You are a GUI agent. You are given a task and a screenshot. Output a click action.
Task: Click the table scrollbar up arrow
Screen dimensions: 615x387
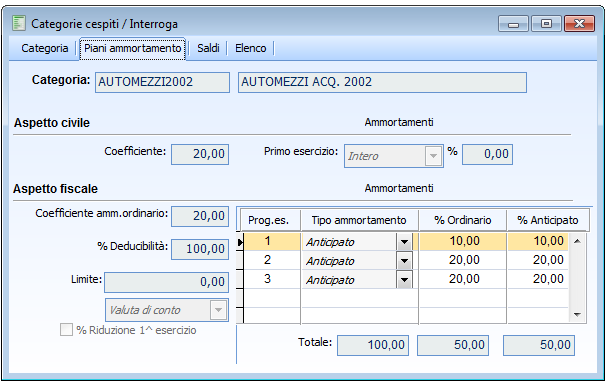(577, 241)
